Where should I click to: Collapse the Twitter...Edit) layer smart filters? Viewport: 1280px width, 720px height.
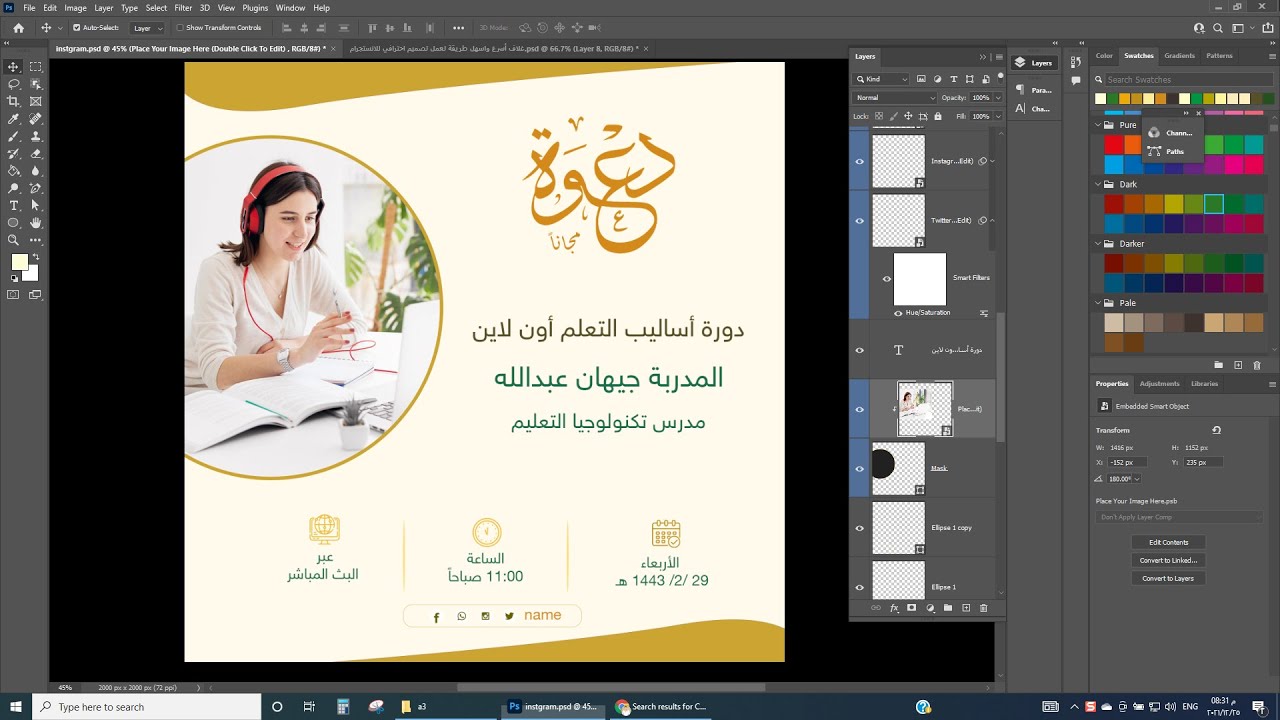[x=992, y=220]
